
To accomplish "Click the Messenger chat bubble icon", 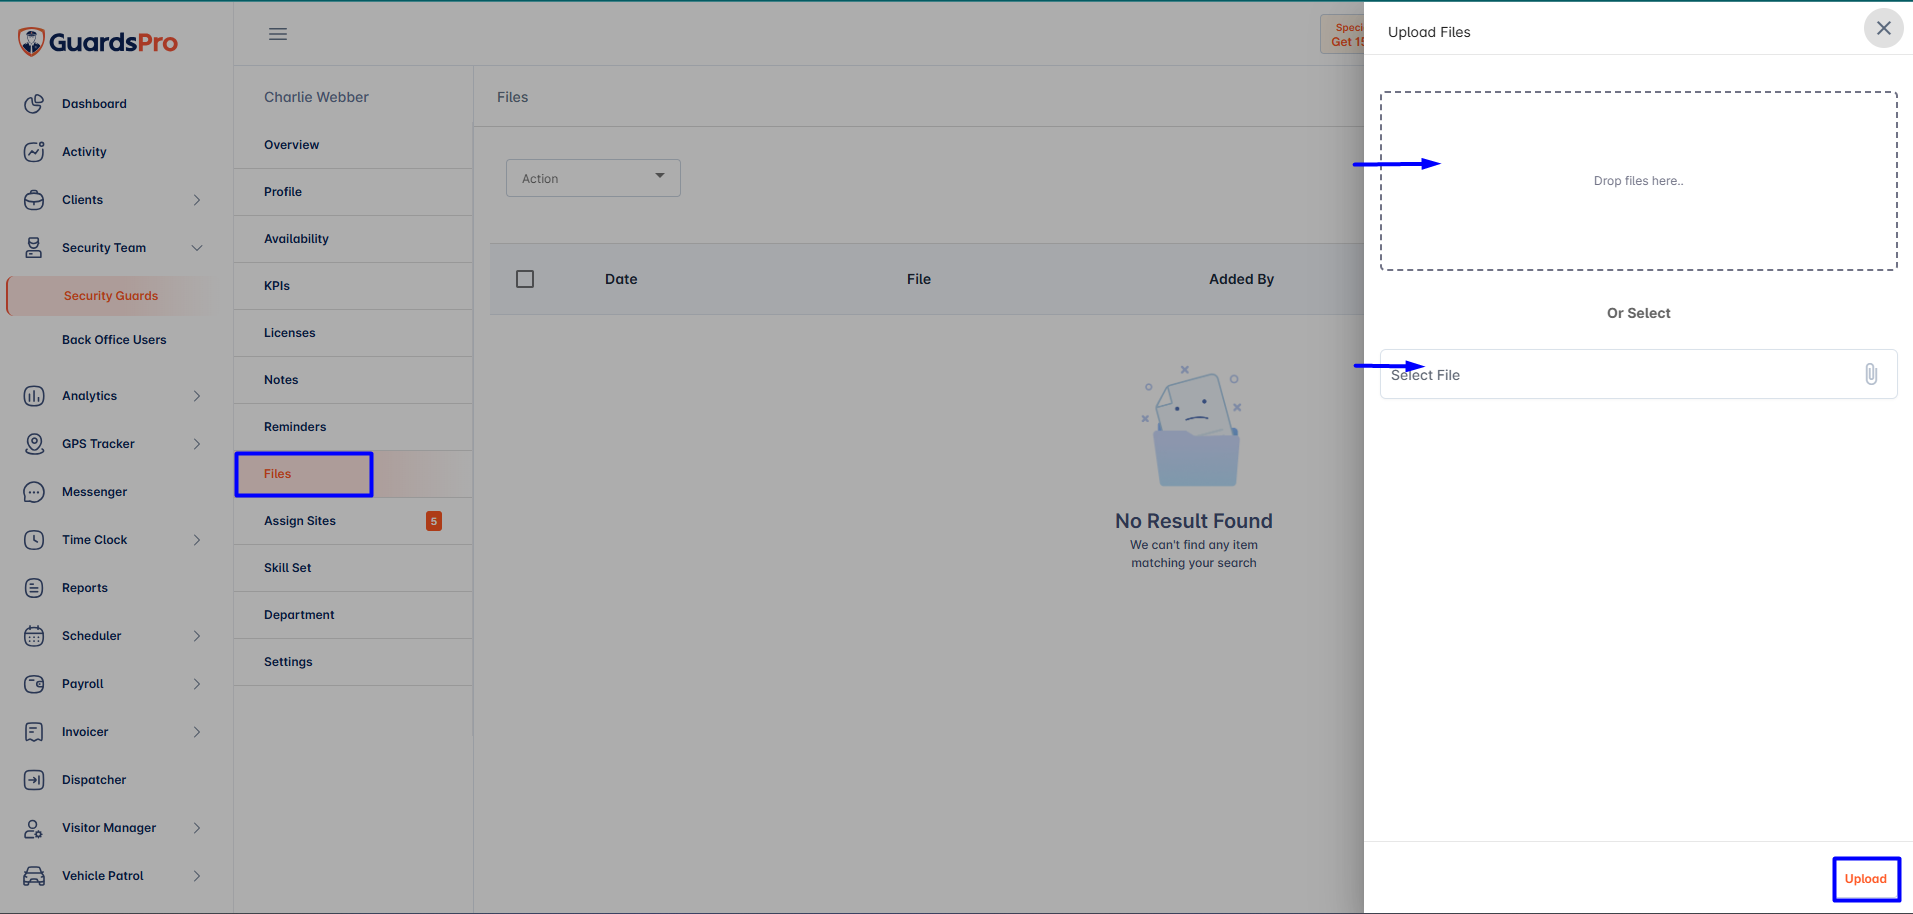I will [34, 492].
